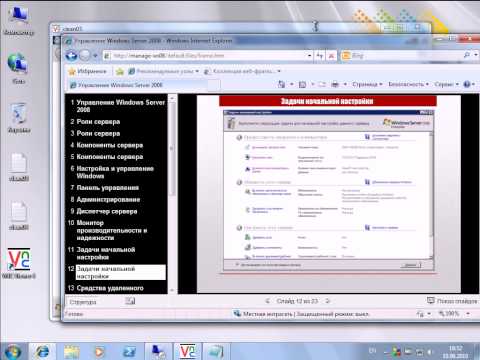
Task: Click the Структура outline button
Action: click(83, 302)
